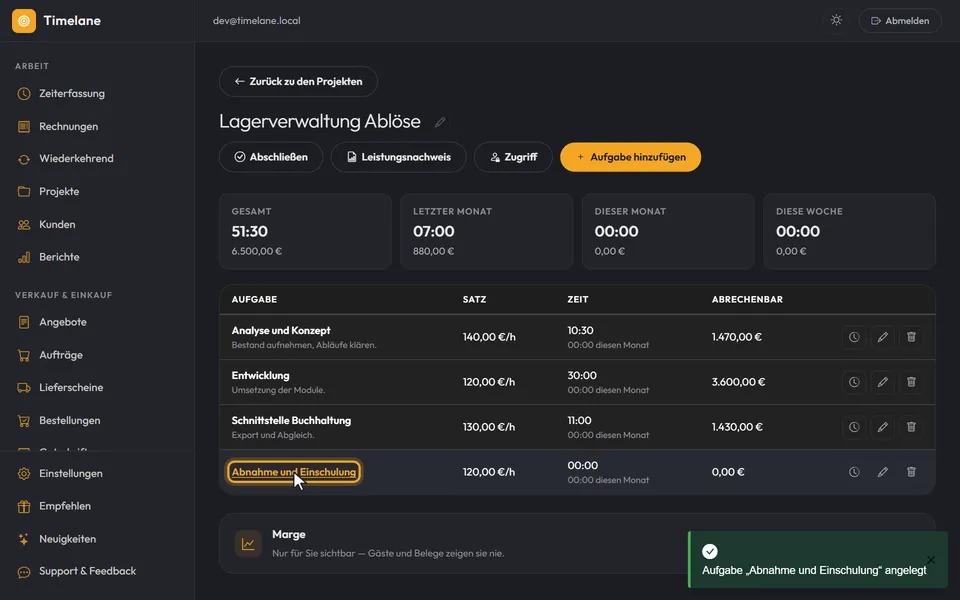The image size is (960, 600).
Task: Click the success checkmark in the notification
Action: 710,552
